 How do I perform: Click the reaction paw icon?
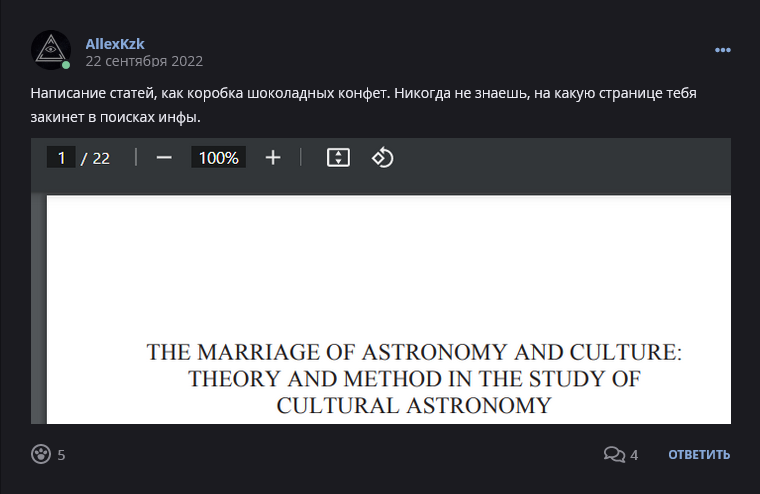point(41,454)
